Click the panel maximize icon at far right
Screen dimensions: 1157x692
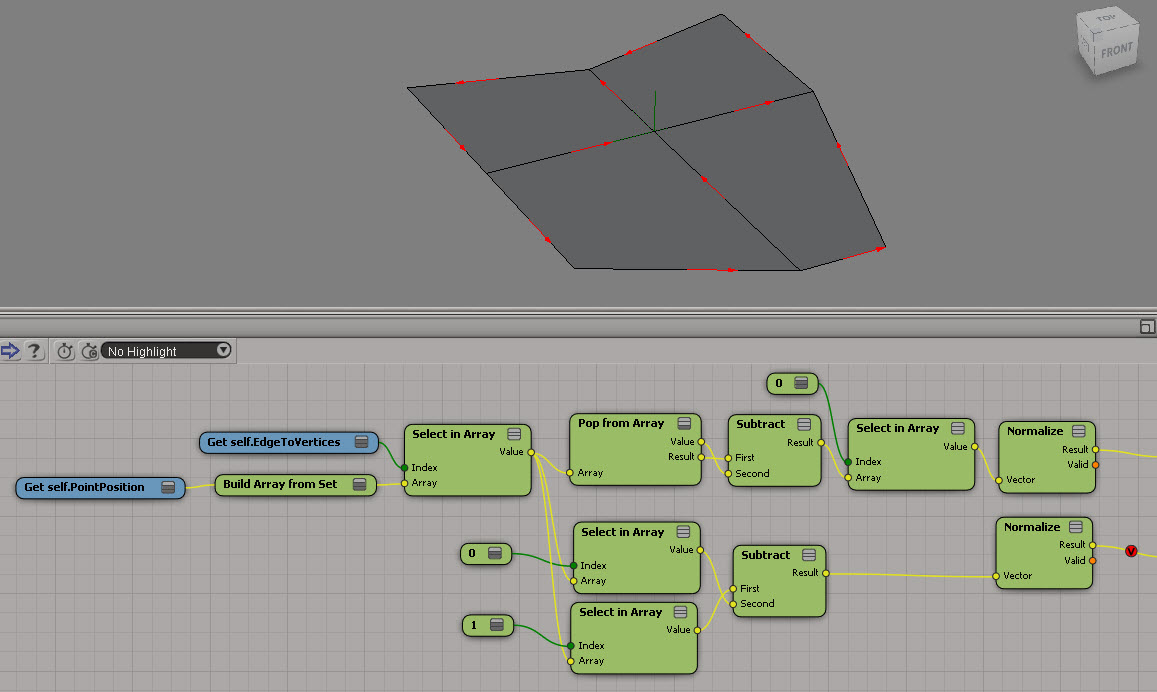click(x=1147, y=327)
